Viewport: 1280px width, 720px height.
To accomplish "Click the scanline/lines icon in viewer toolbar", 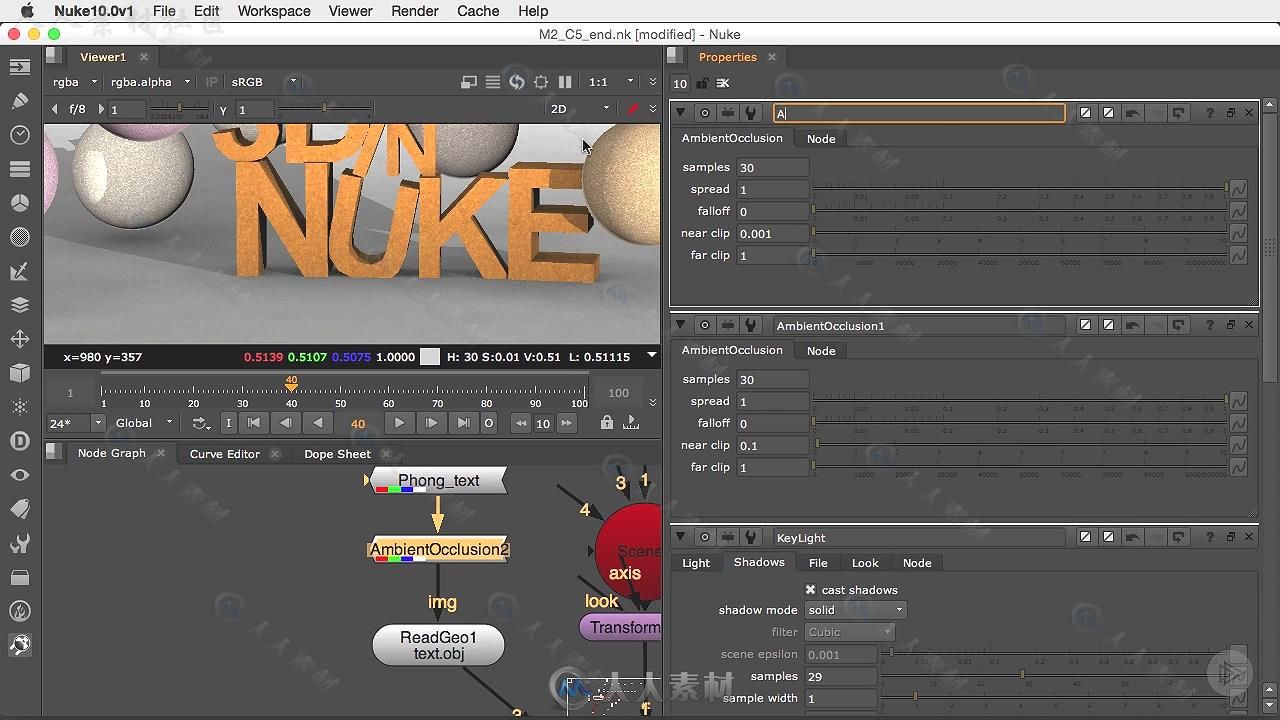I will click(493, 82).
